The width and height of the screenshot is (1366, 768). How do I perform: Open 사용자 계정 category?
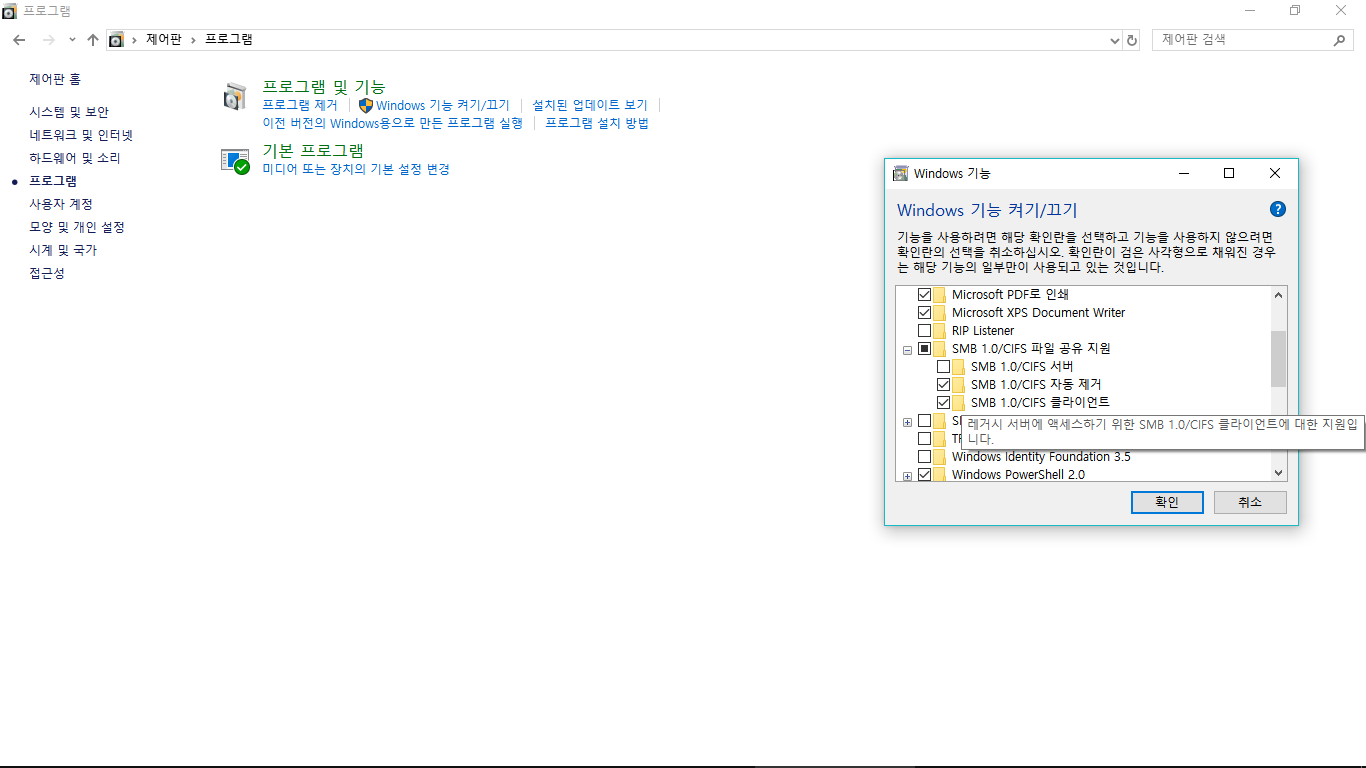[61, 204]
